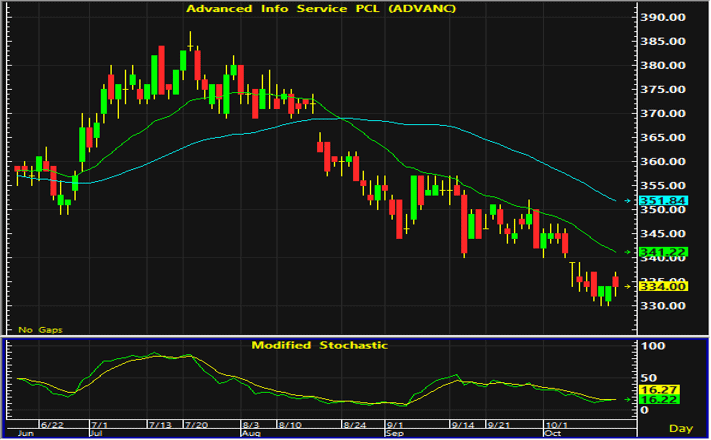711x440 pixels.
Task: Select the 330.00 price axis label
Action: (662, 306)
